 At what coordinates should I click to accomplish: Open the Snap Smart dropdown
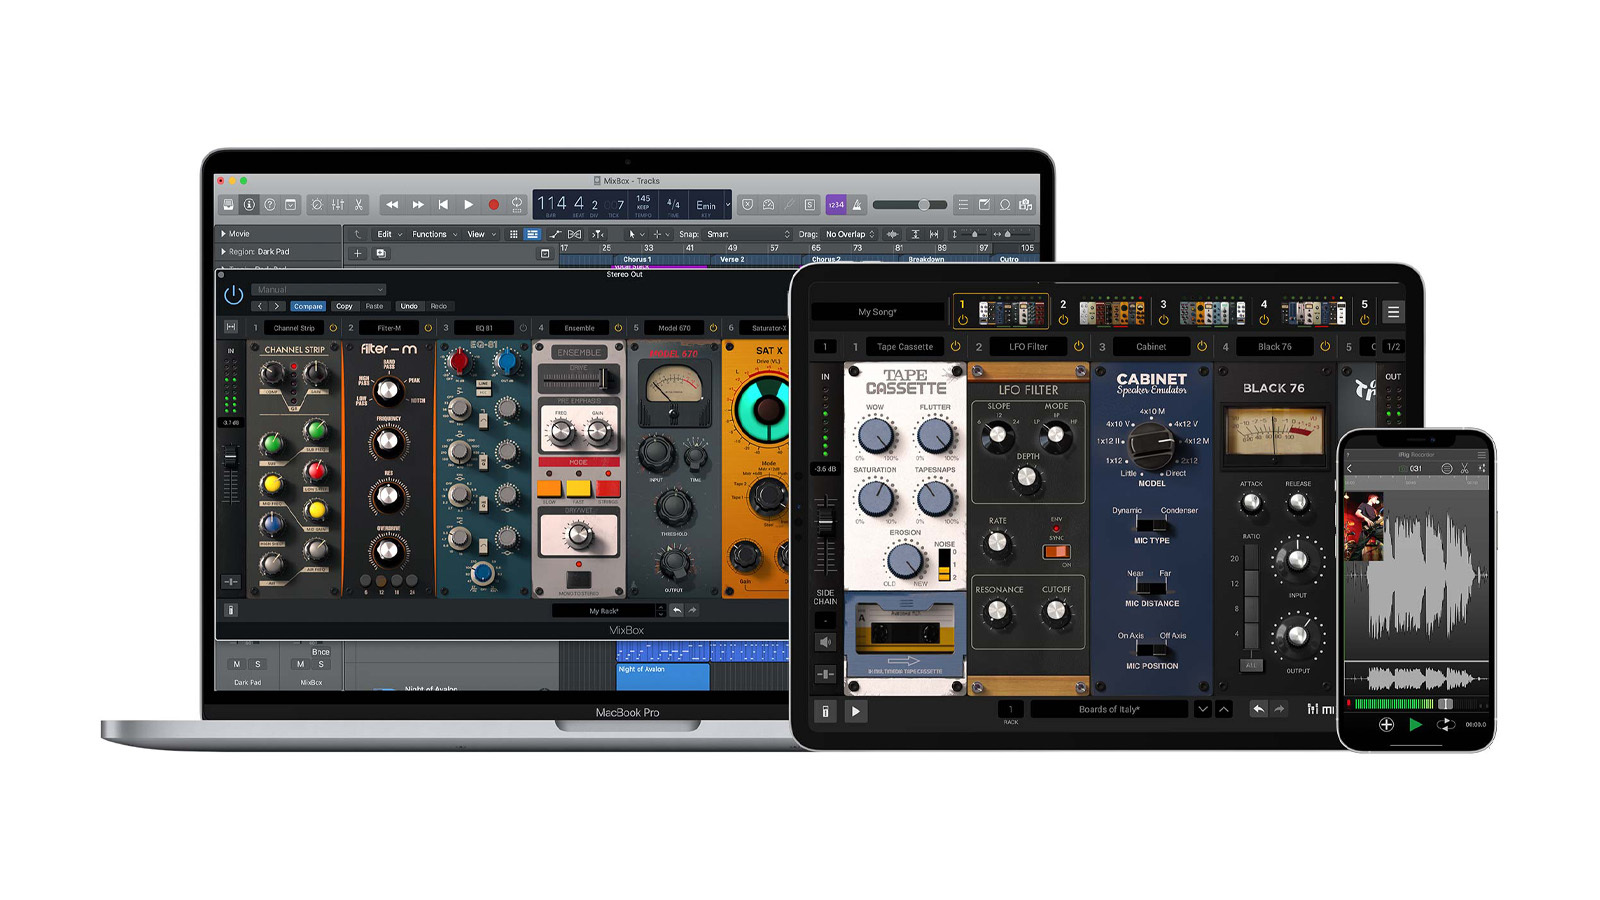[748, 234]
